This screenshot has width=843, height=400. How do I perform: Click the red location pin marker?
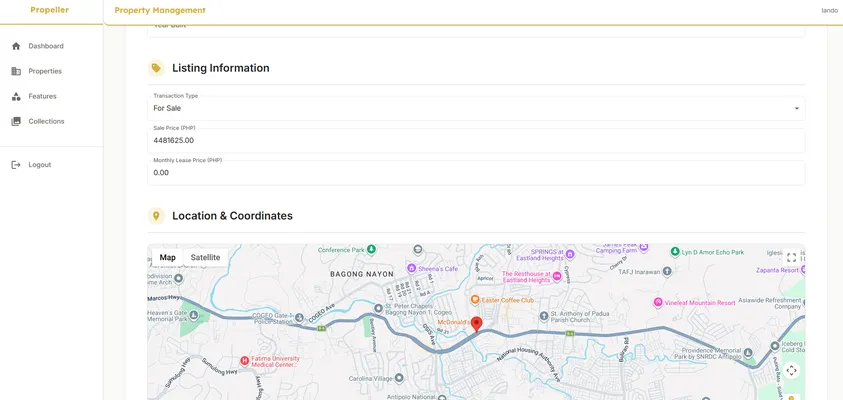point(477,324)
